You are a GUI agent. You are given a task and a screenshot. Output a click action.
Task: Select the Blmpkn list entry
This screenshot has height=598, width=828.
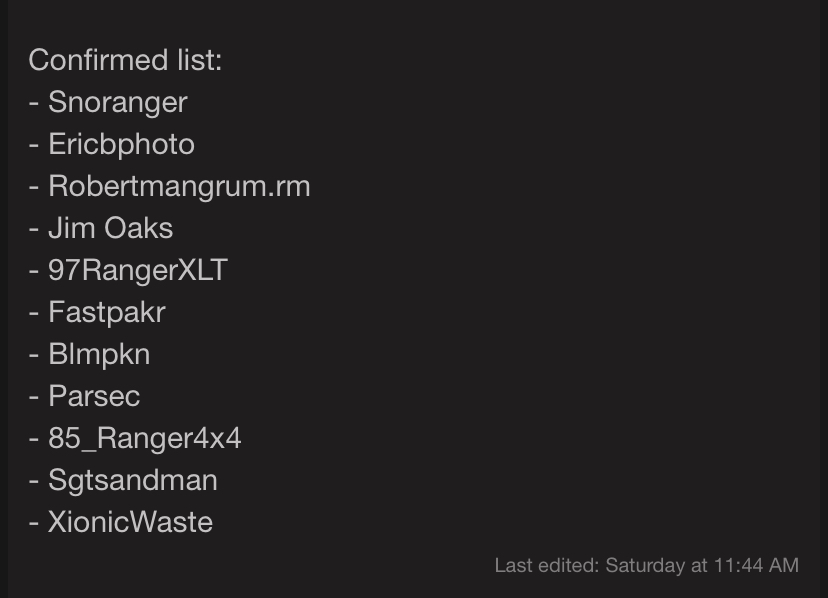tap(99, 354)
